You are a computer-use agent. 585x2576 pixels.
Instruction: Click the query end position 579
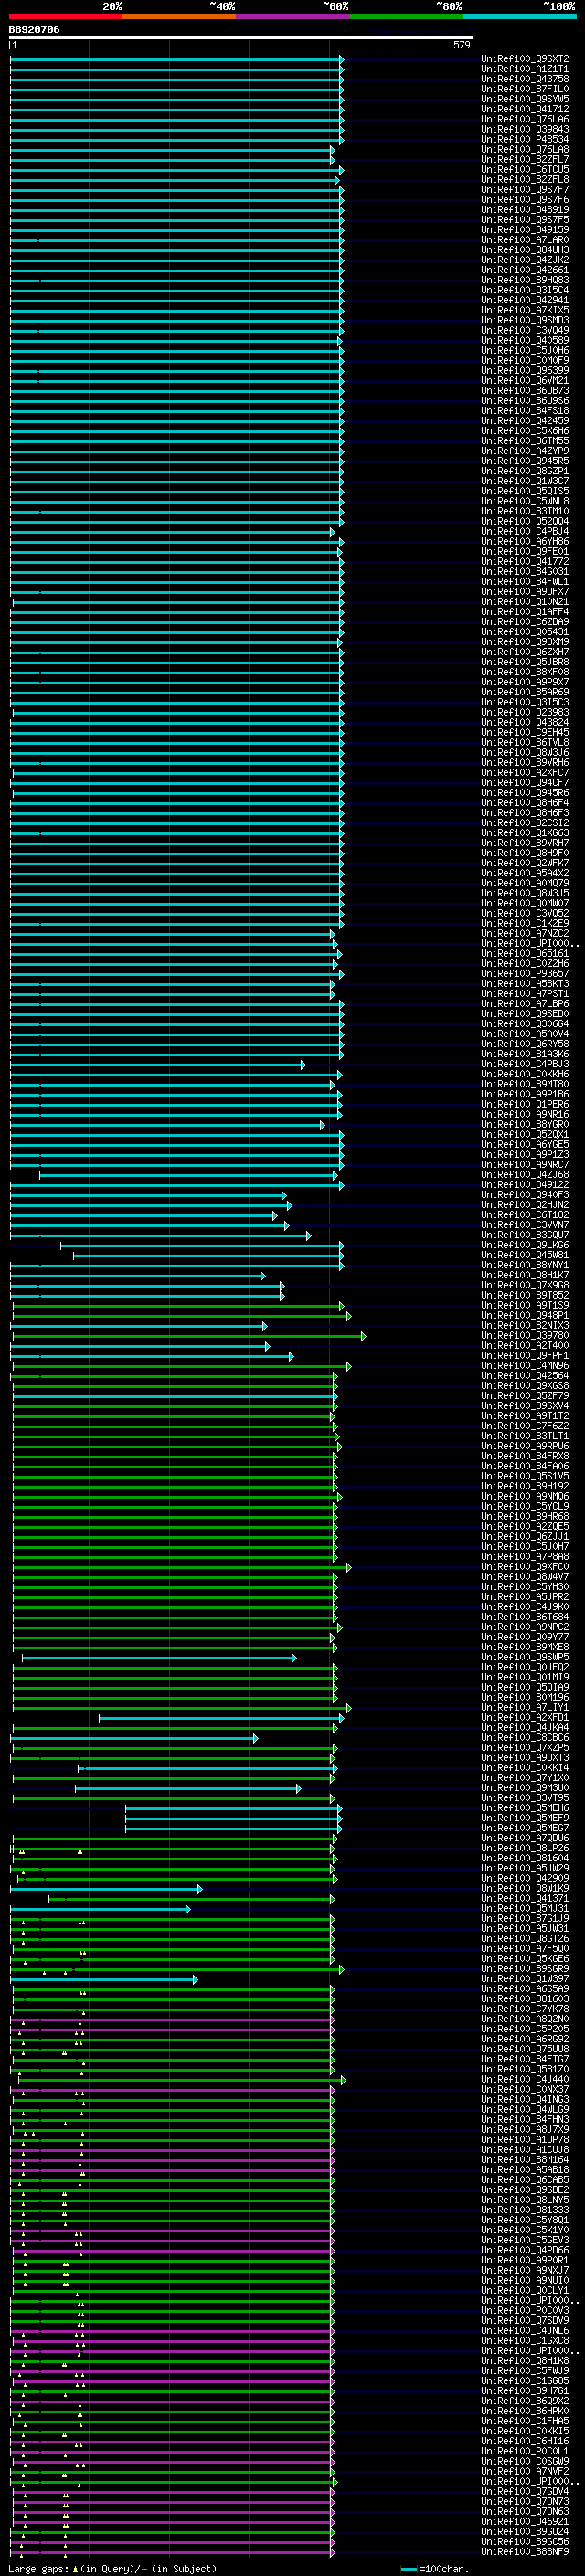tap(461, 45)
